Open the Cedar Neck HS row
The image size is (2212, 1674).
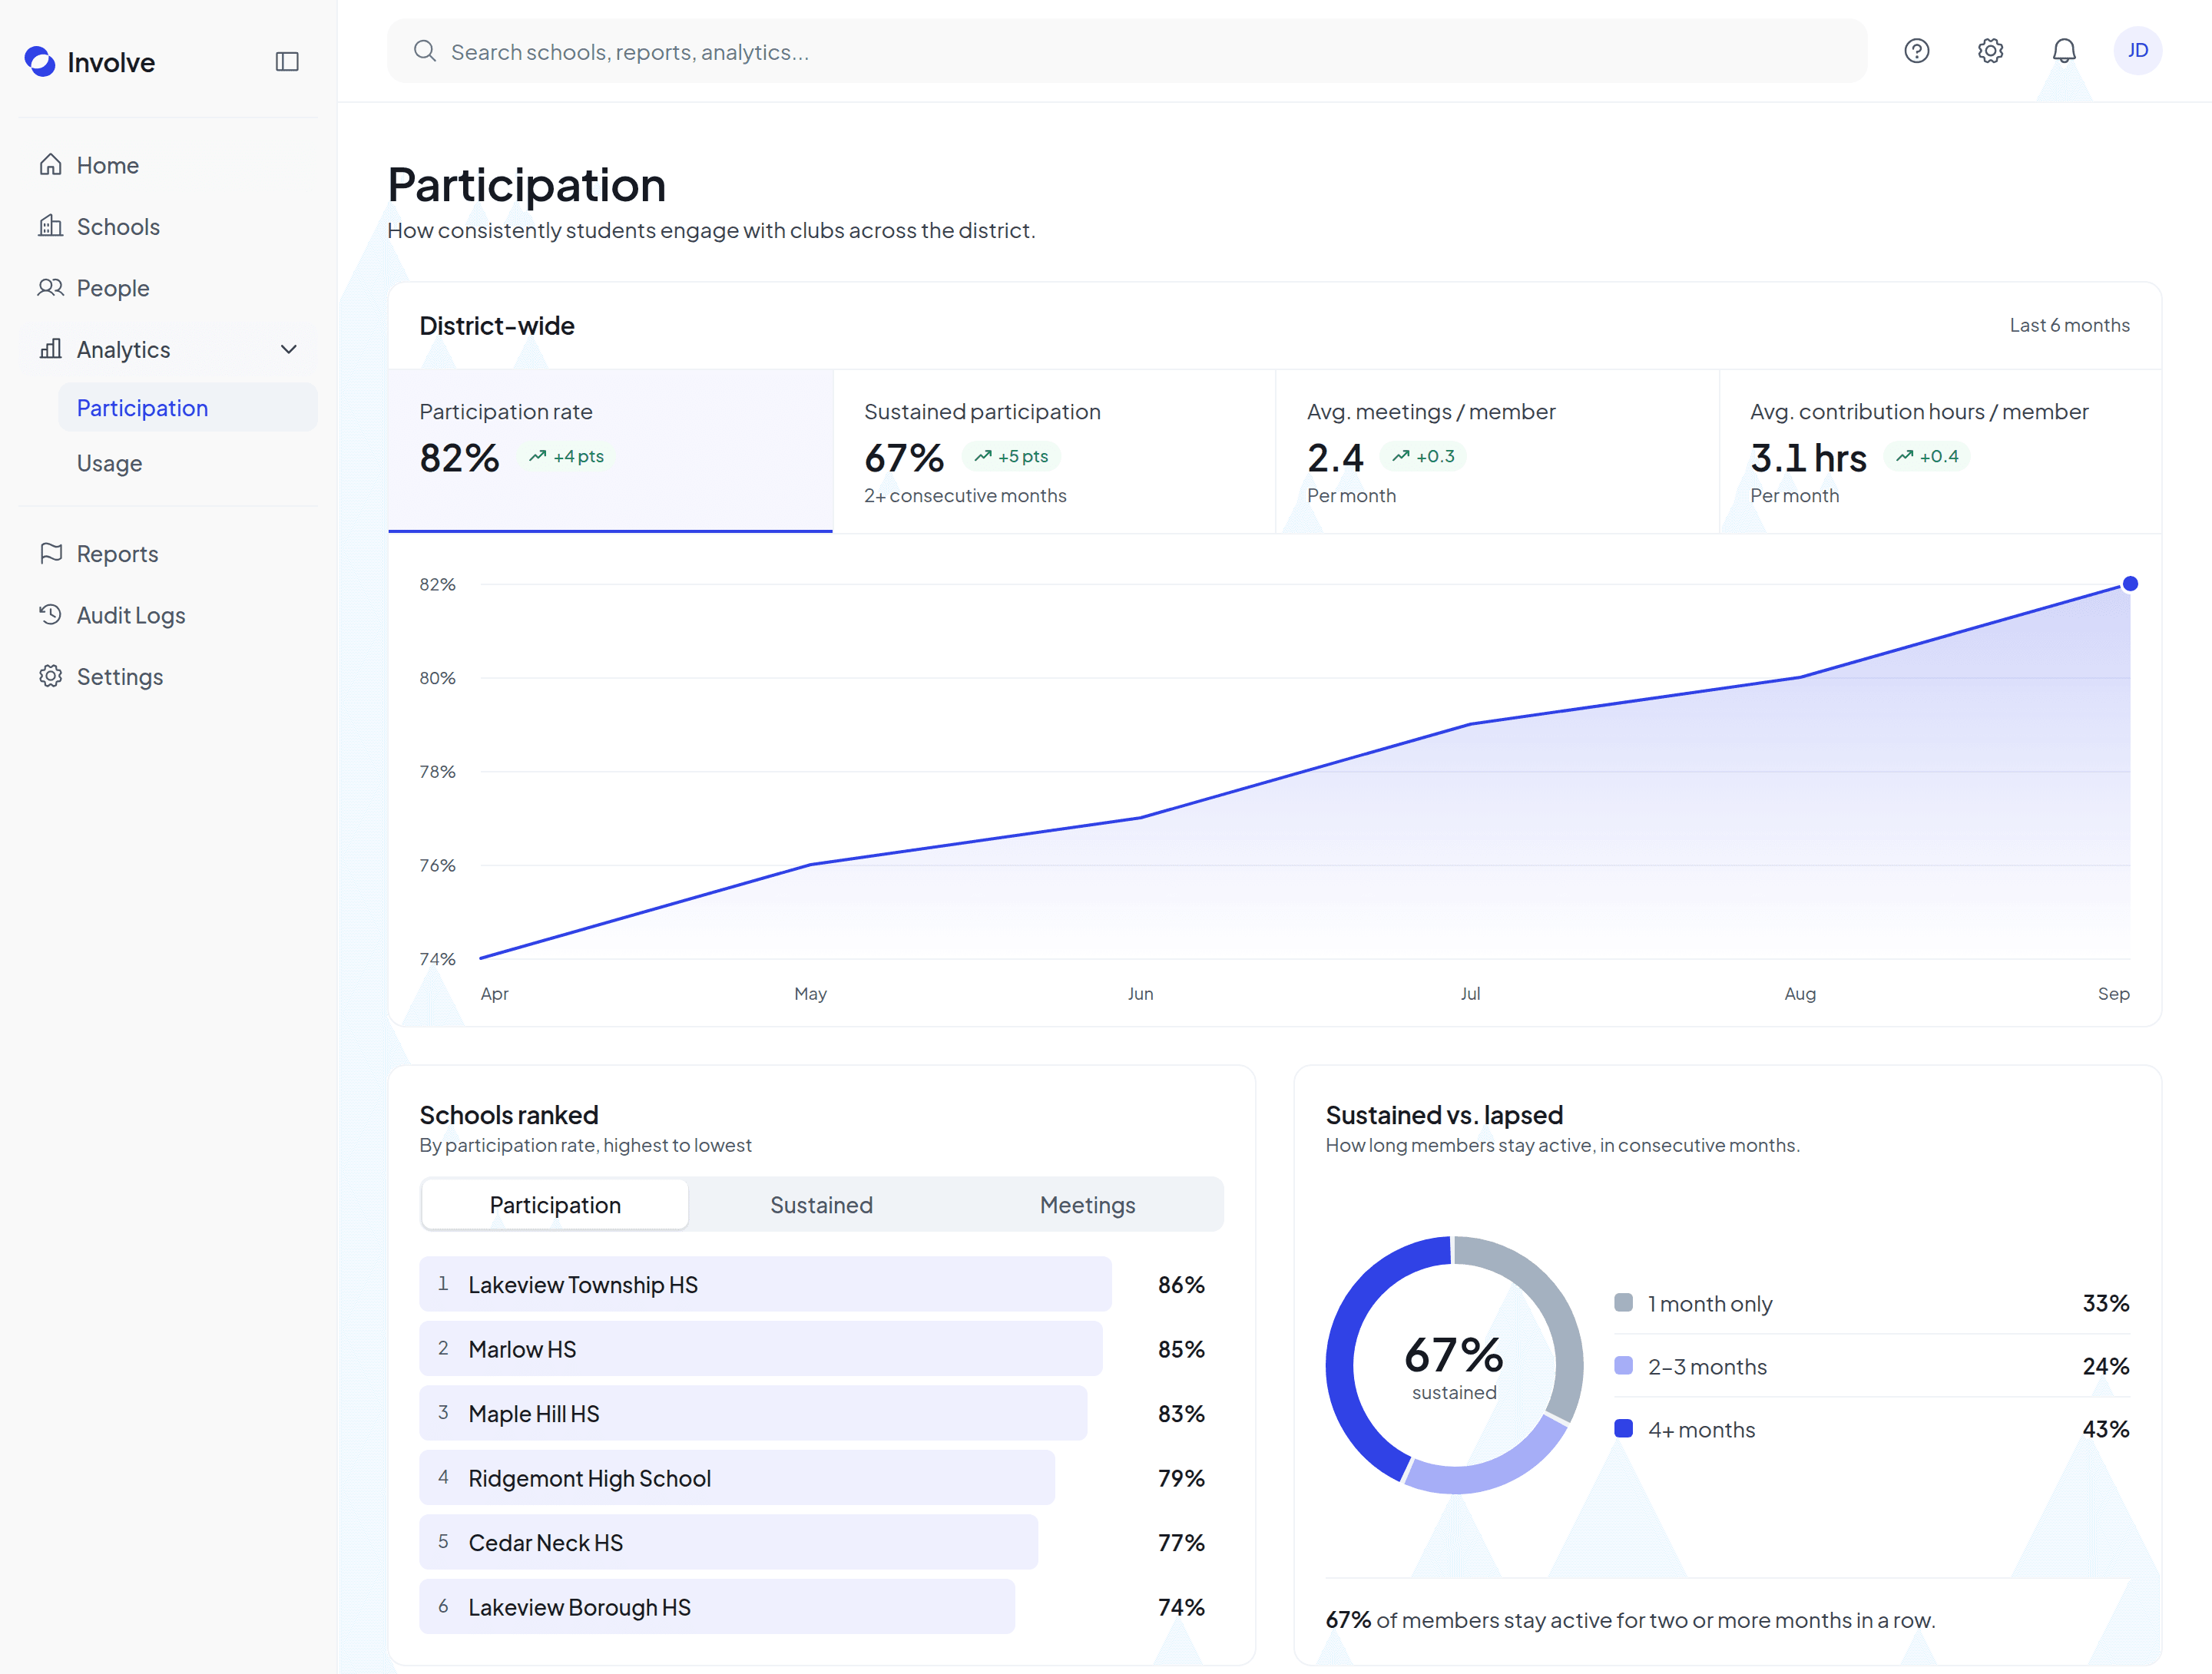tap(821, 1542)
